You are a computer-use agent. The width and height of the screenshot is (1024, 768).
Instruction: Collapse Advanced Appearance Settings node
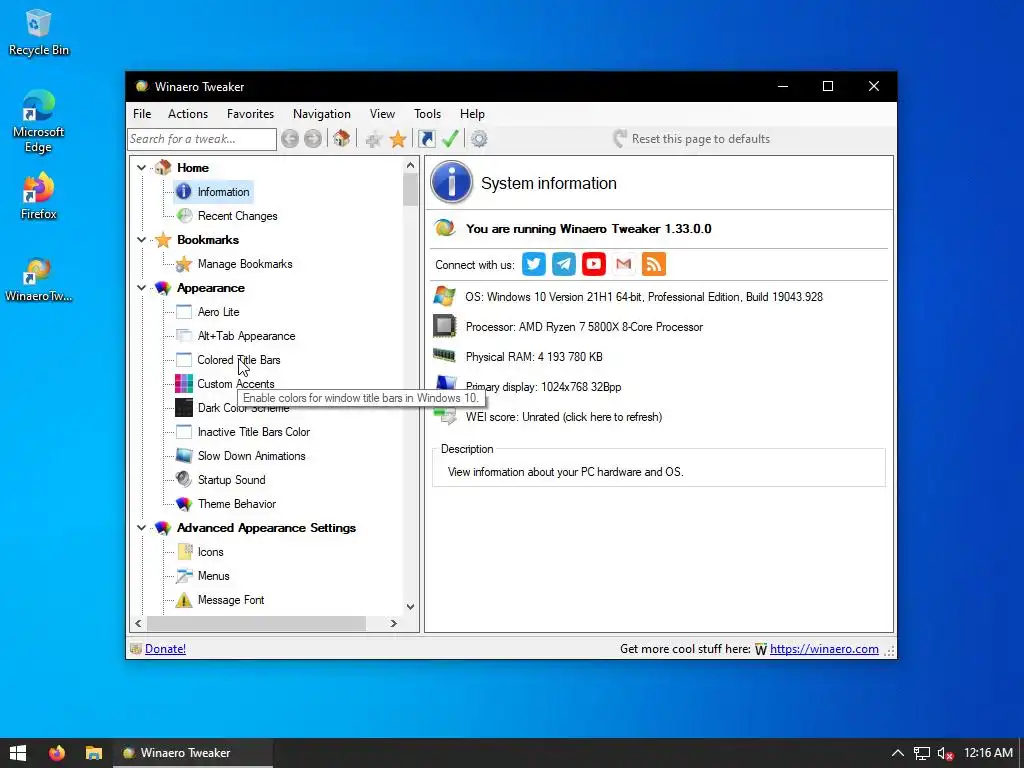[x=141, y=528]
